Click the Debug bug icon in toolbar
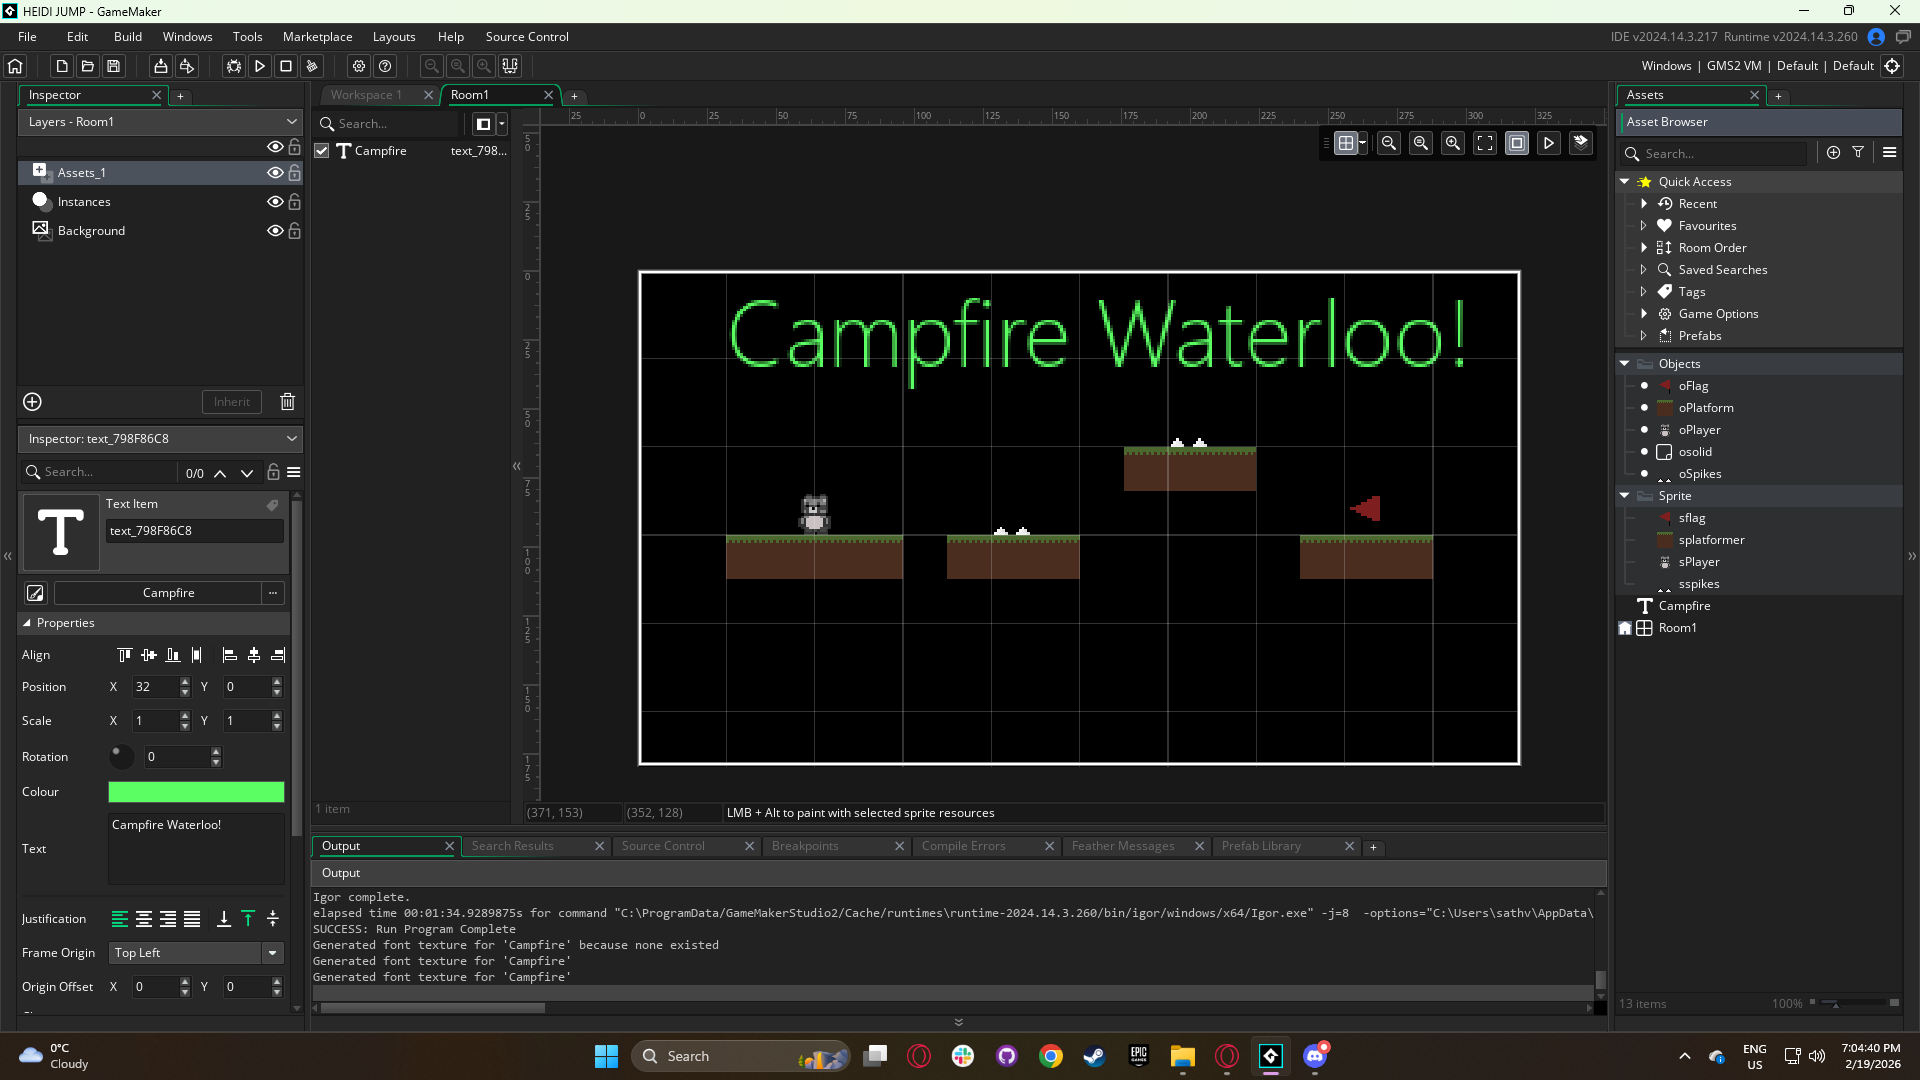1920x1080 pixels. coord(233,66)
